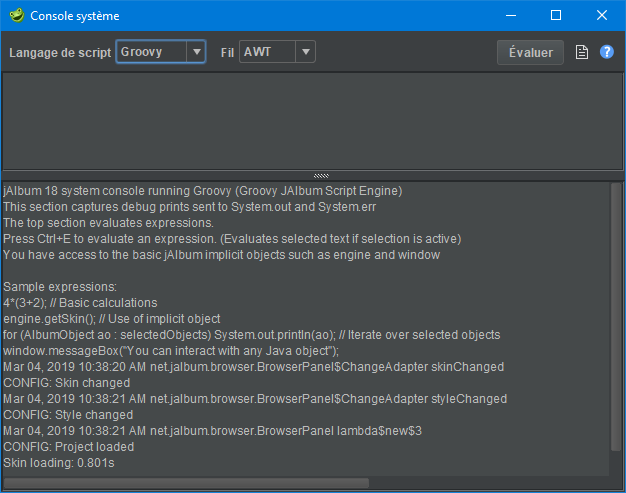This screenshot has width=626, height=493.
Task: Click the line 'CONFIG: Project loaded'
Action: click(x=69, y=447)
